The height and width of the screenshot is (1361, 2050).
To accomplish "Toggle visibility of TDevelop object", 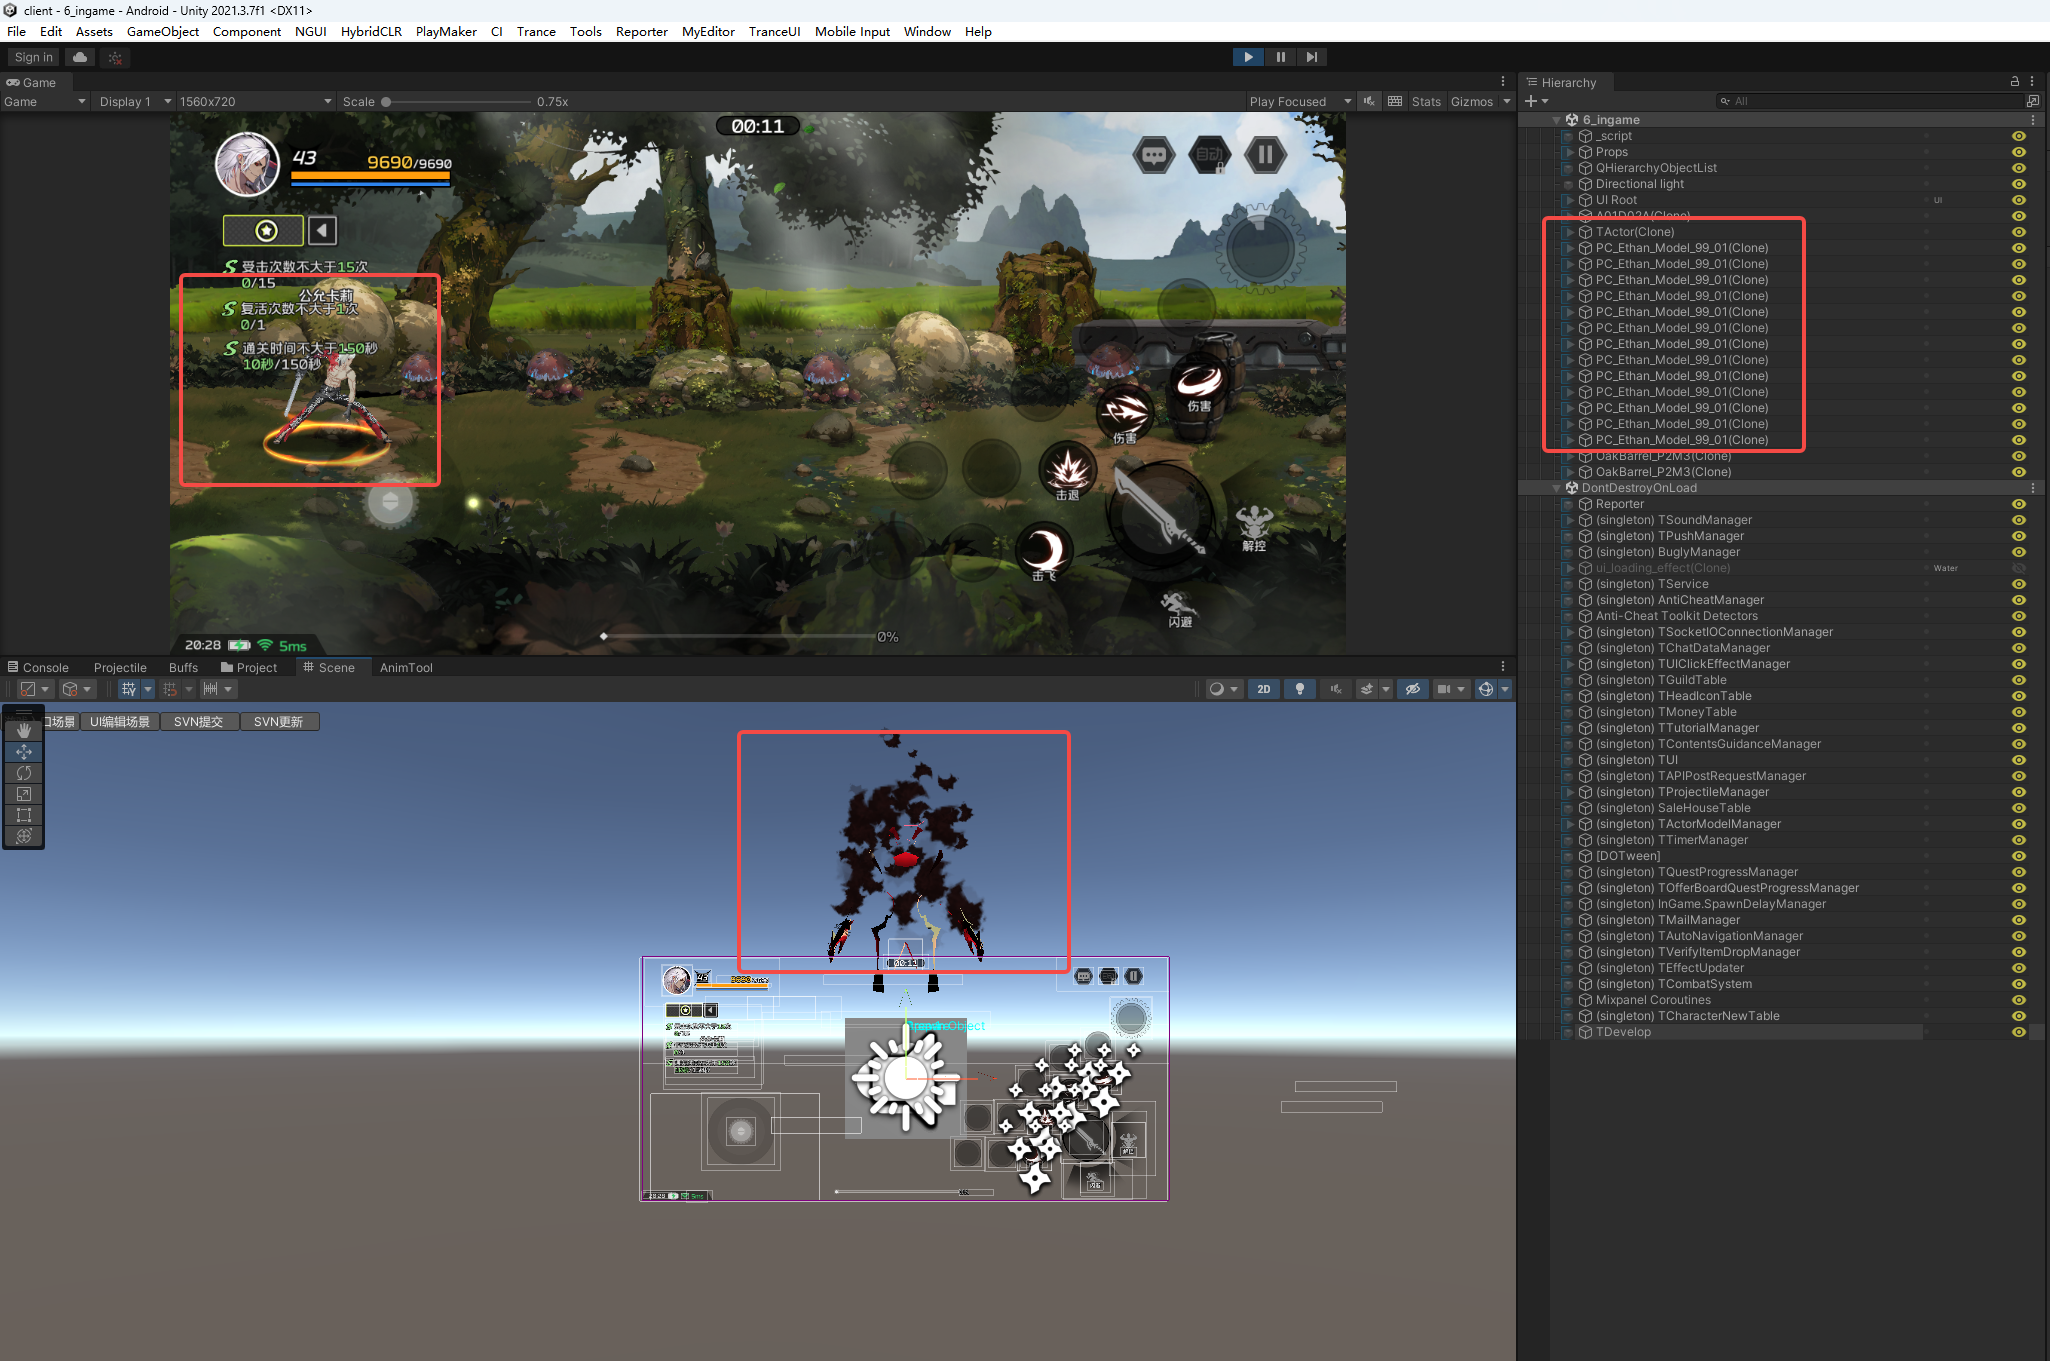I will point(2019,1032).
